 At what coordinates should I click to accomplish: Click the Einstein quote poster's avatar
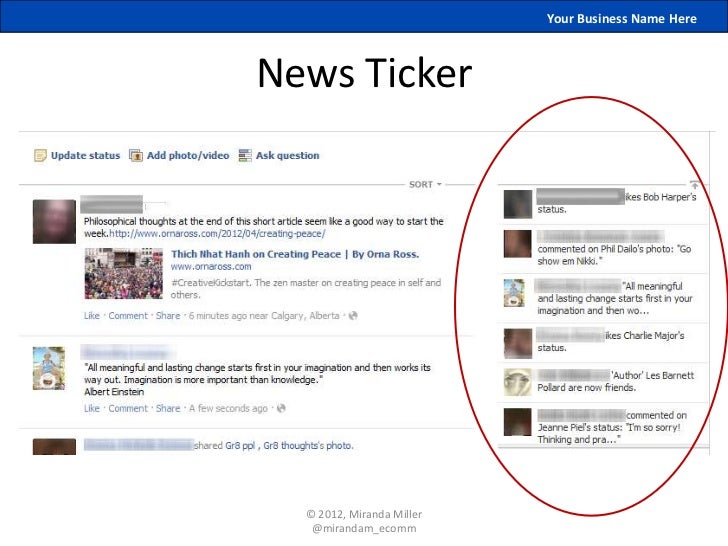[x=49, y=368]
